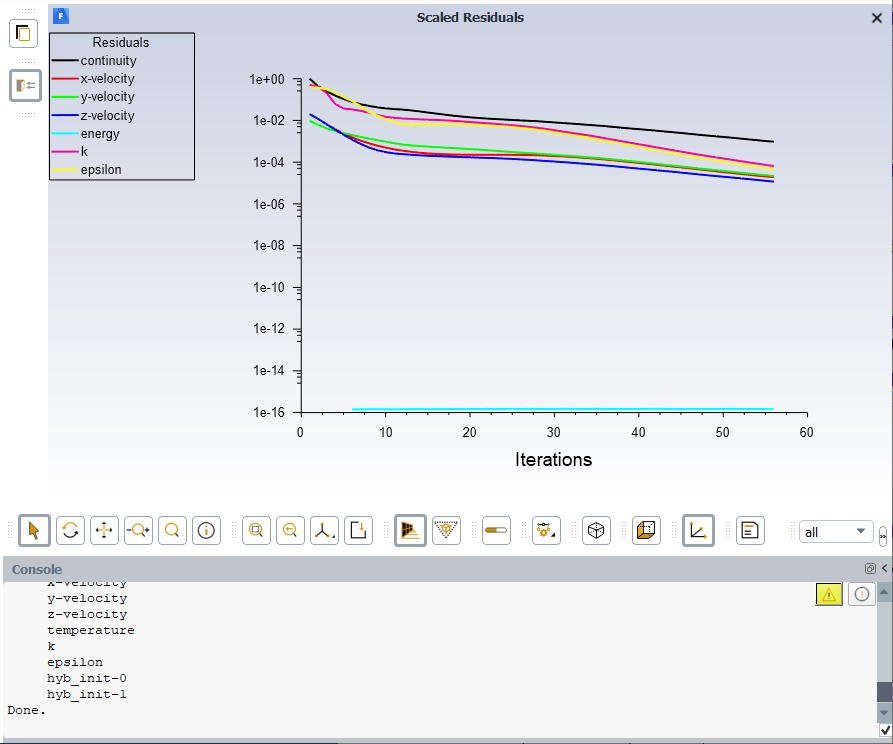The height and width of the screenshot is (744, 893).
Task: Open the axis orientation view icon
Action: 324,531
